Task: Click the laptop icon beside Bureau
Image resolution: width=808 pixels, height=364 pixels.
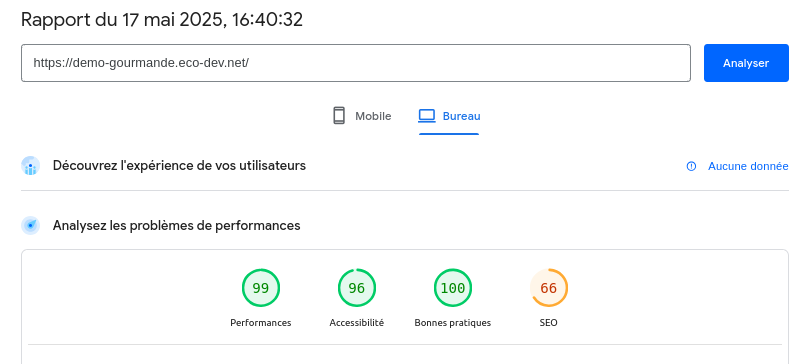Action: pyautogui.click(x=427, y=116)
